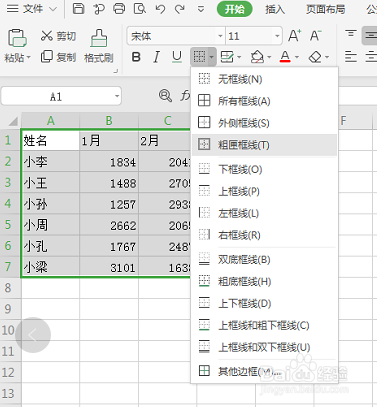Select column A header
Viewport: 377px width, 407px height.
pyautogui.click(x=50, y=121)
